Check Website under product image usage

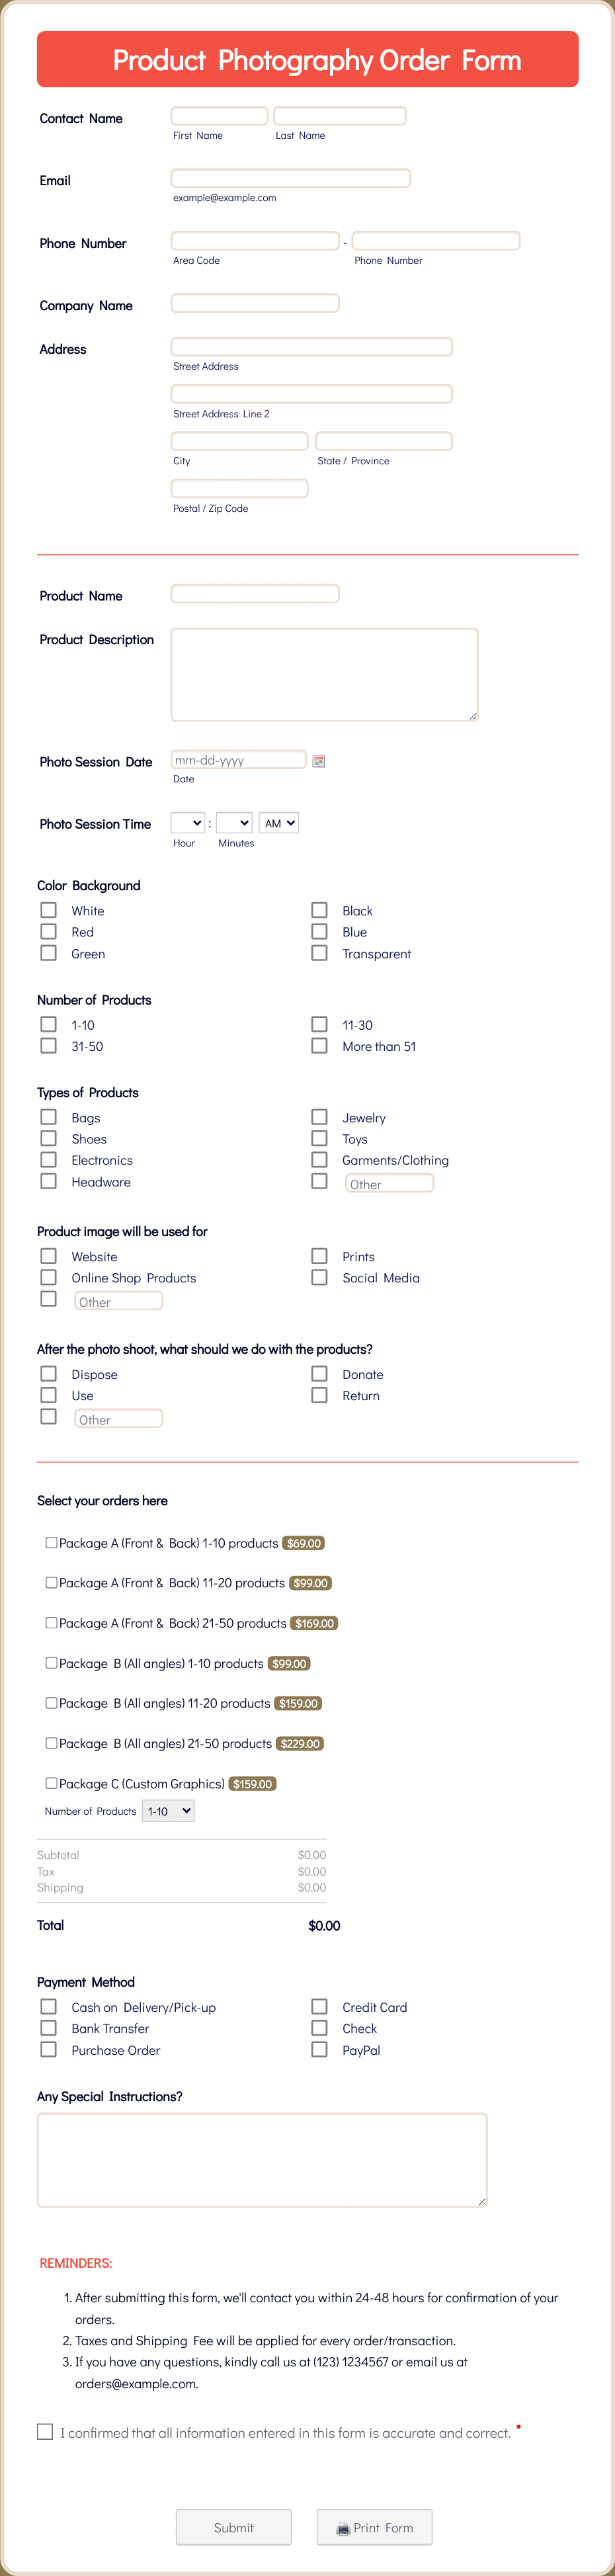pyautogui.click(x=48, y=1256)
